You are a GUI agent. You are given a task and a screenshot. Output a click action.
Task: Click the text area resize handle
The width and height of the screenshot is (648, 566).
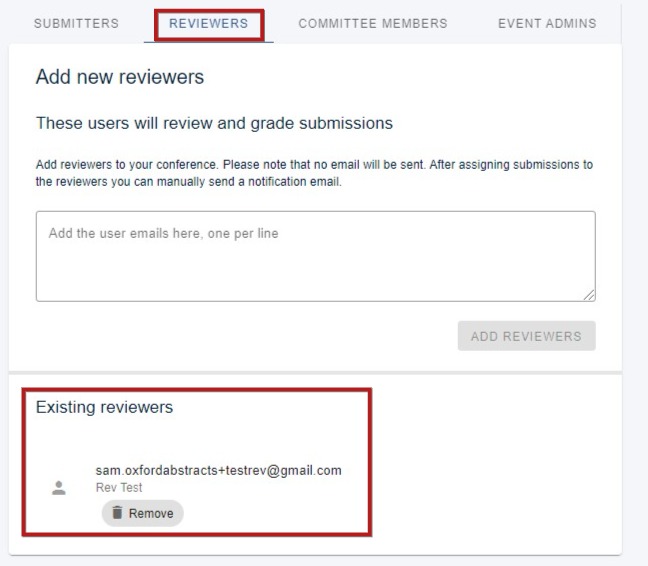[589, 295]
